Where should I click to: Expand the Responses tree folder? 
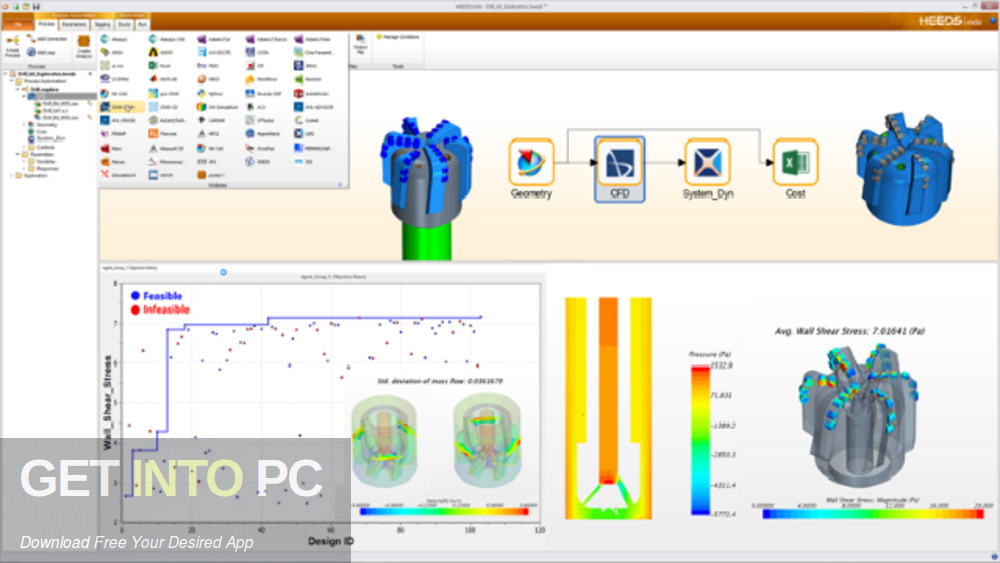pos(24,169)
